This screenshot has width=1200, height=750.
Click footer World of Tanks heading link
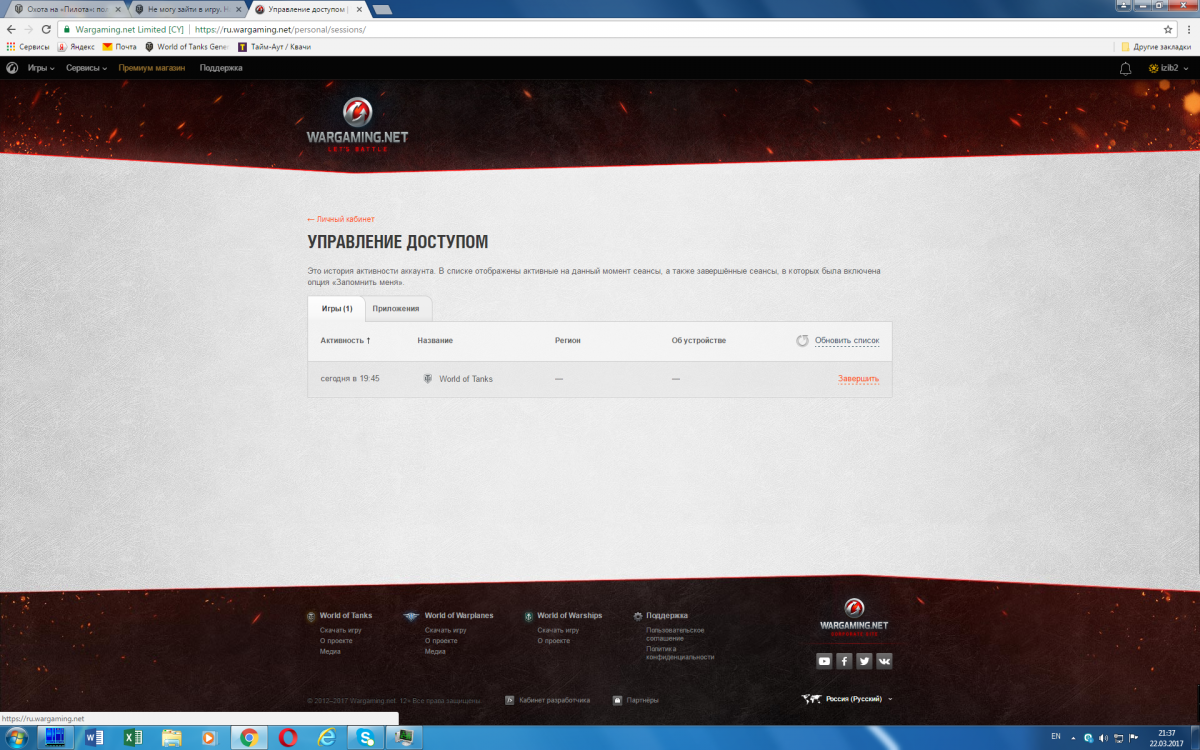click(346, 616)
